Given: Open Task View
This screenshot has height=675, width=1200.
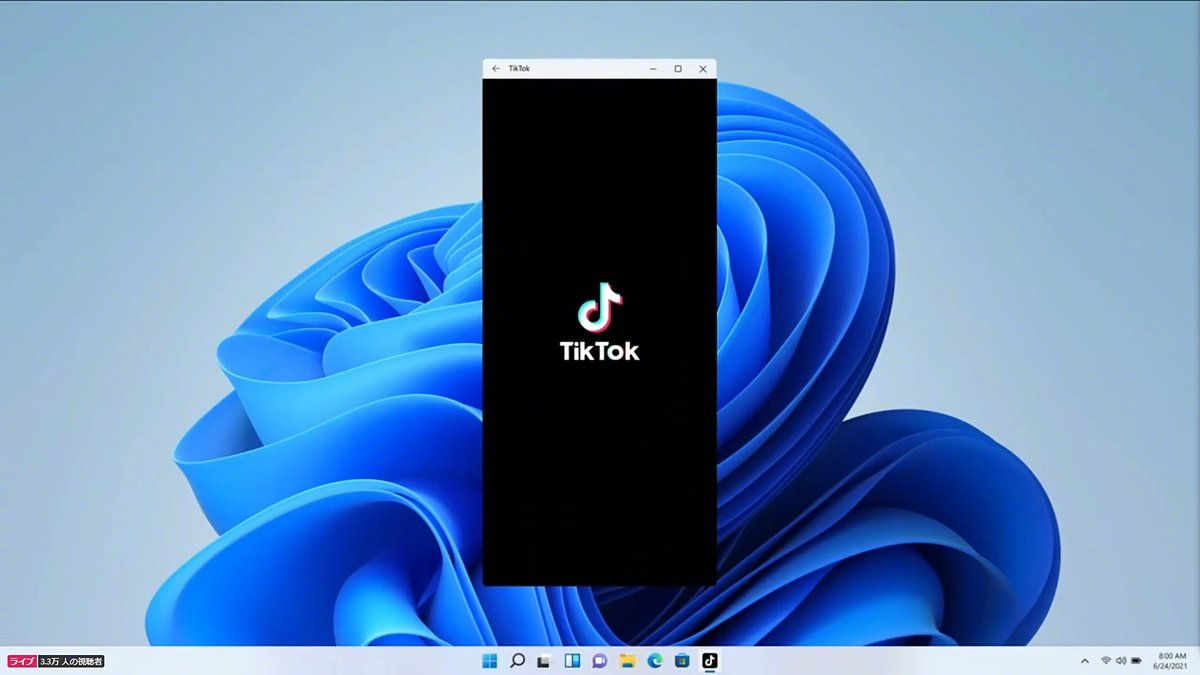Looking at the screenshot, I should pos(545,660).
